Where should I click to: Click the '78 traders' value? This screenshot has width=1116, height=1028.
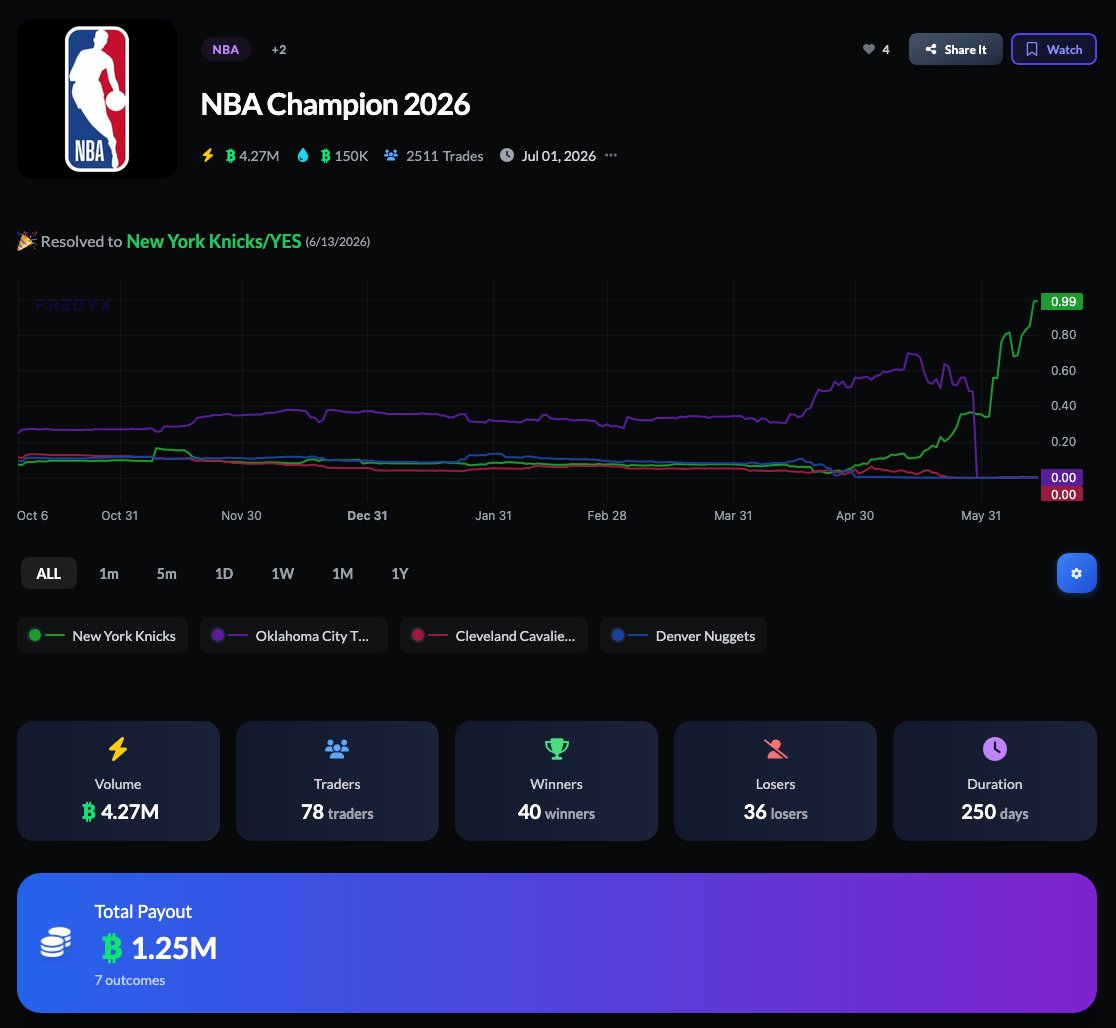click(337, 812)
